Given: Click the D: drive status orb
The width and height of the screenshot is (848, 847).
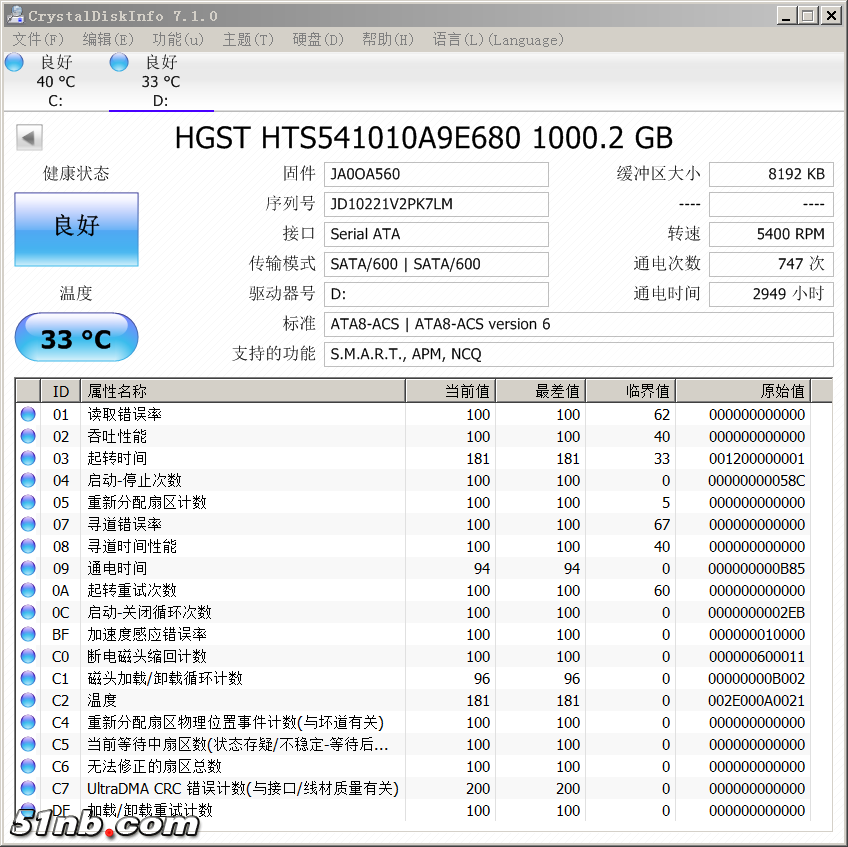Looking at the screenshot, I should 119,63.
